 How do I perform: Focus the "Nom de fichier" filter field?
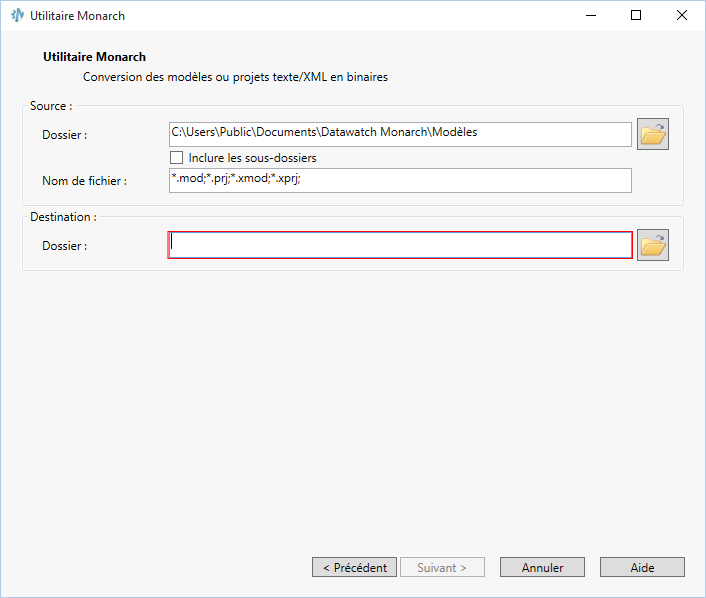(x=400, y=180)
